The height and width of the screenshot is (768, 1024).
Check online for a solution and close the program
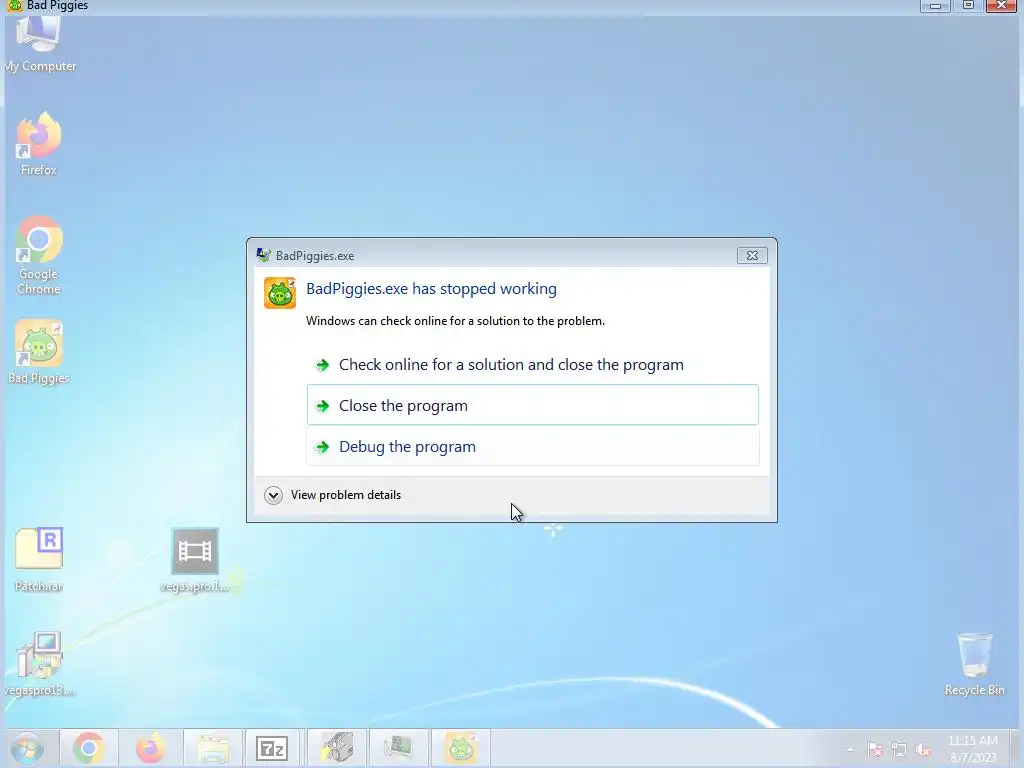tap(532, 364)
